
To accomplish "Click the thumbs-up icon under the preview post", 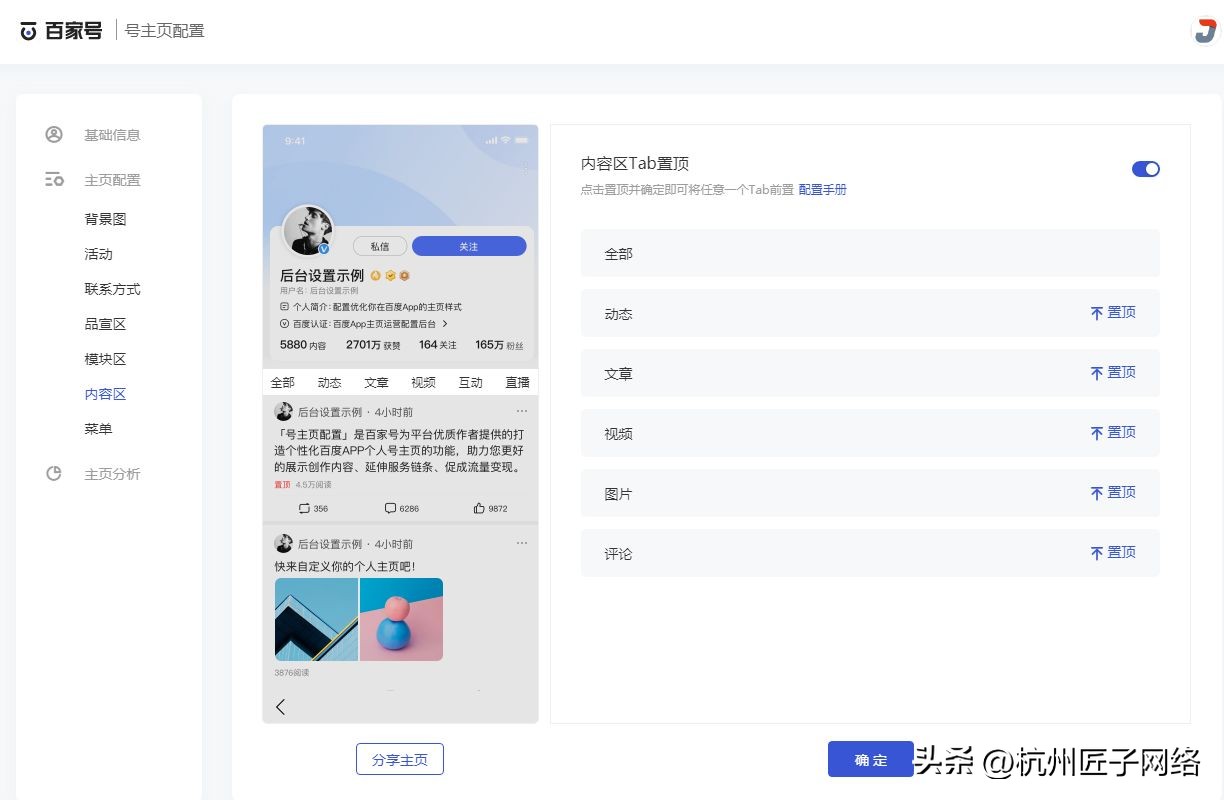I will click(x=479, y=508).
